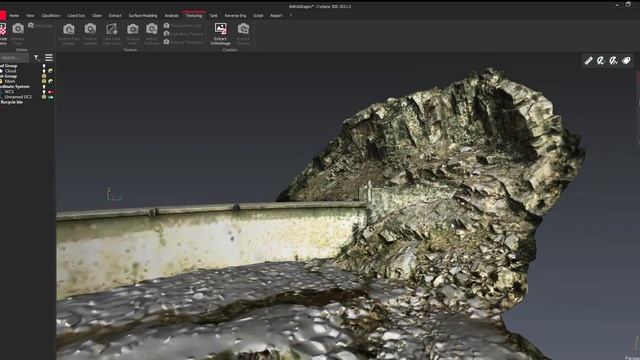The width and height of the screenshot is (640, 360).
Task: Open the Adjust Textures tool
Action: point(152,33)
